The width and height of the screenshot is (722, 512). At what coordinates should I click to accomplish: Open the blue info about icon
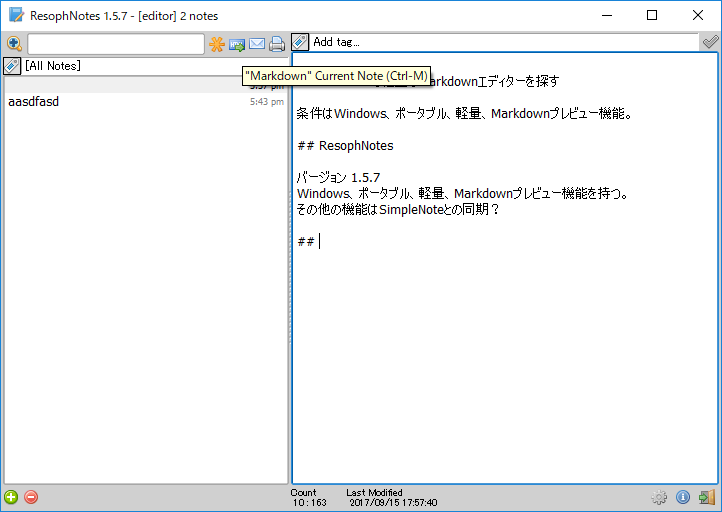point(683,497)
